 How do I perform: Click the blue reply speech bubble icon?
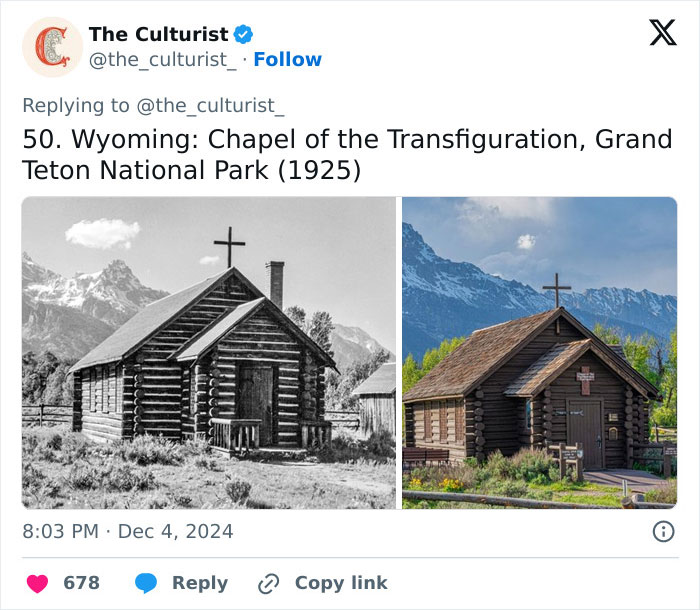146,583
